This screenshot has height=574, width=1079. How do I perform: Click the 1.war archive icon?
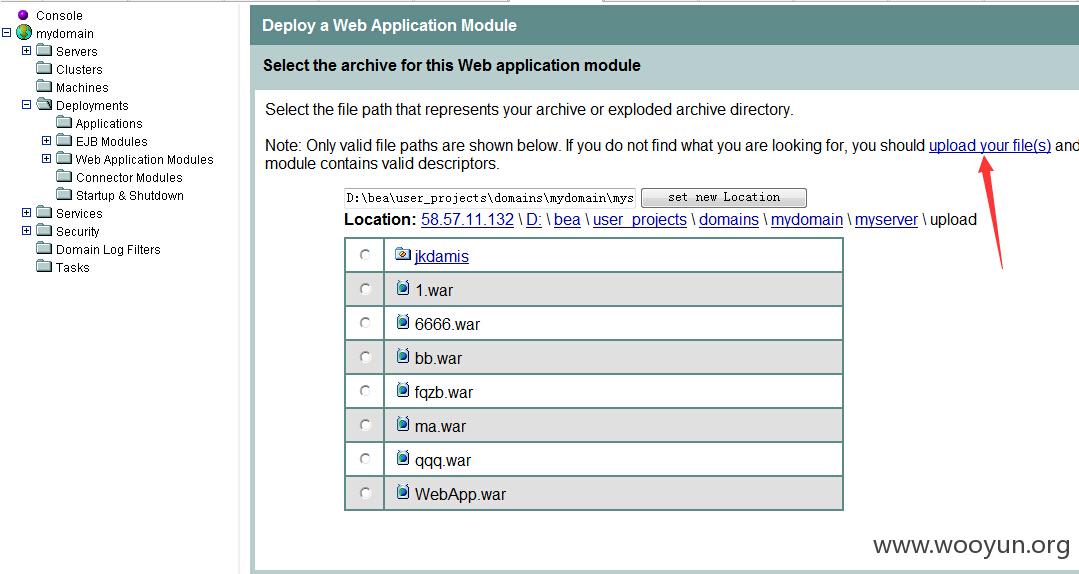(x=403, y=288)
